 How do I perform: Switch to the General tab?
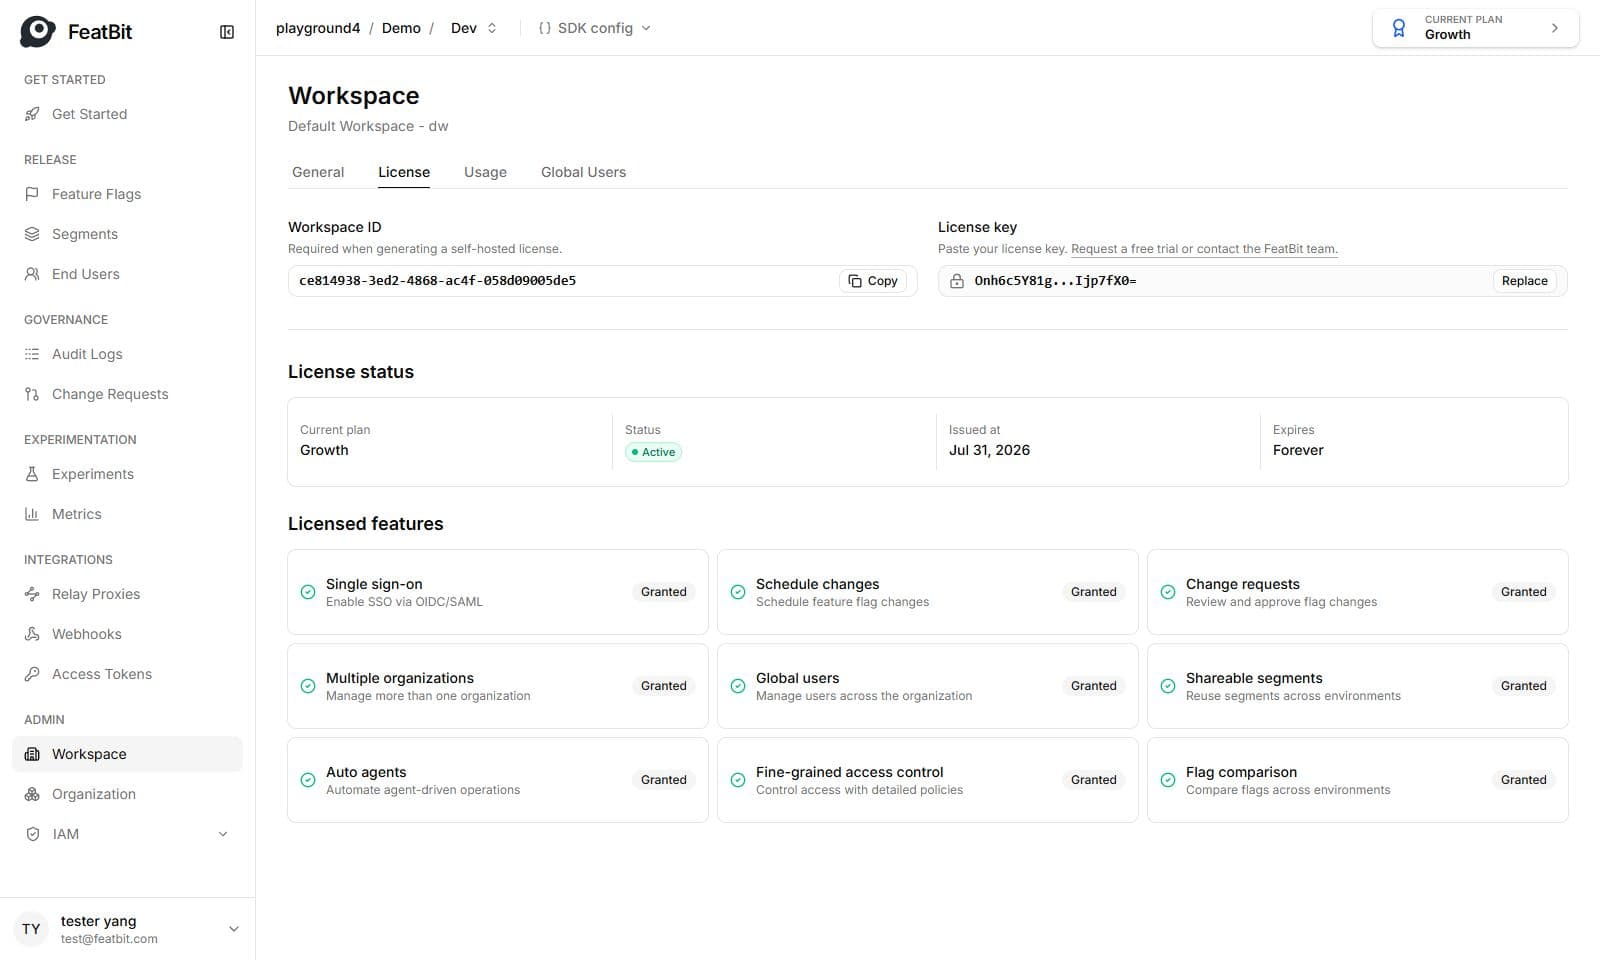[x=318, y=172]
